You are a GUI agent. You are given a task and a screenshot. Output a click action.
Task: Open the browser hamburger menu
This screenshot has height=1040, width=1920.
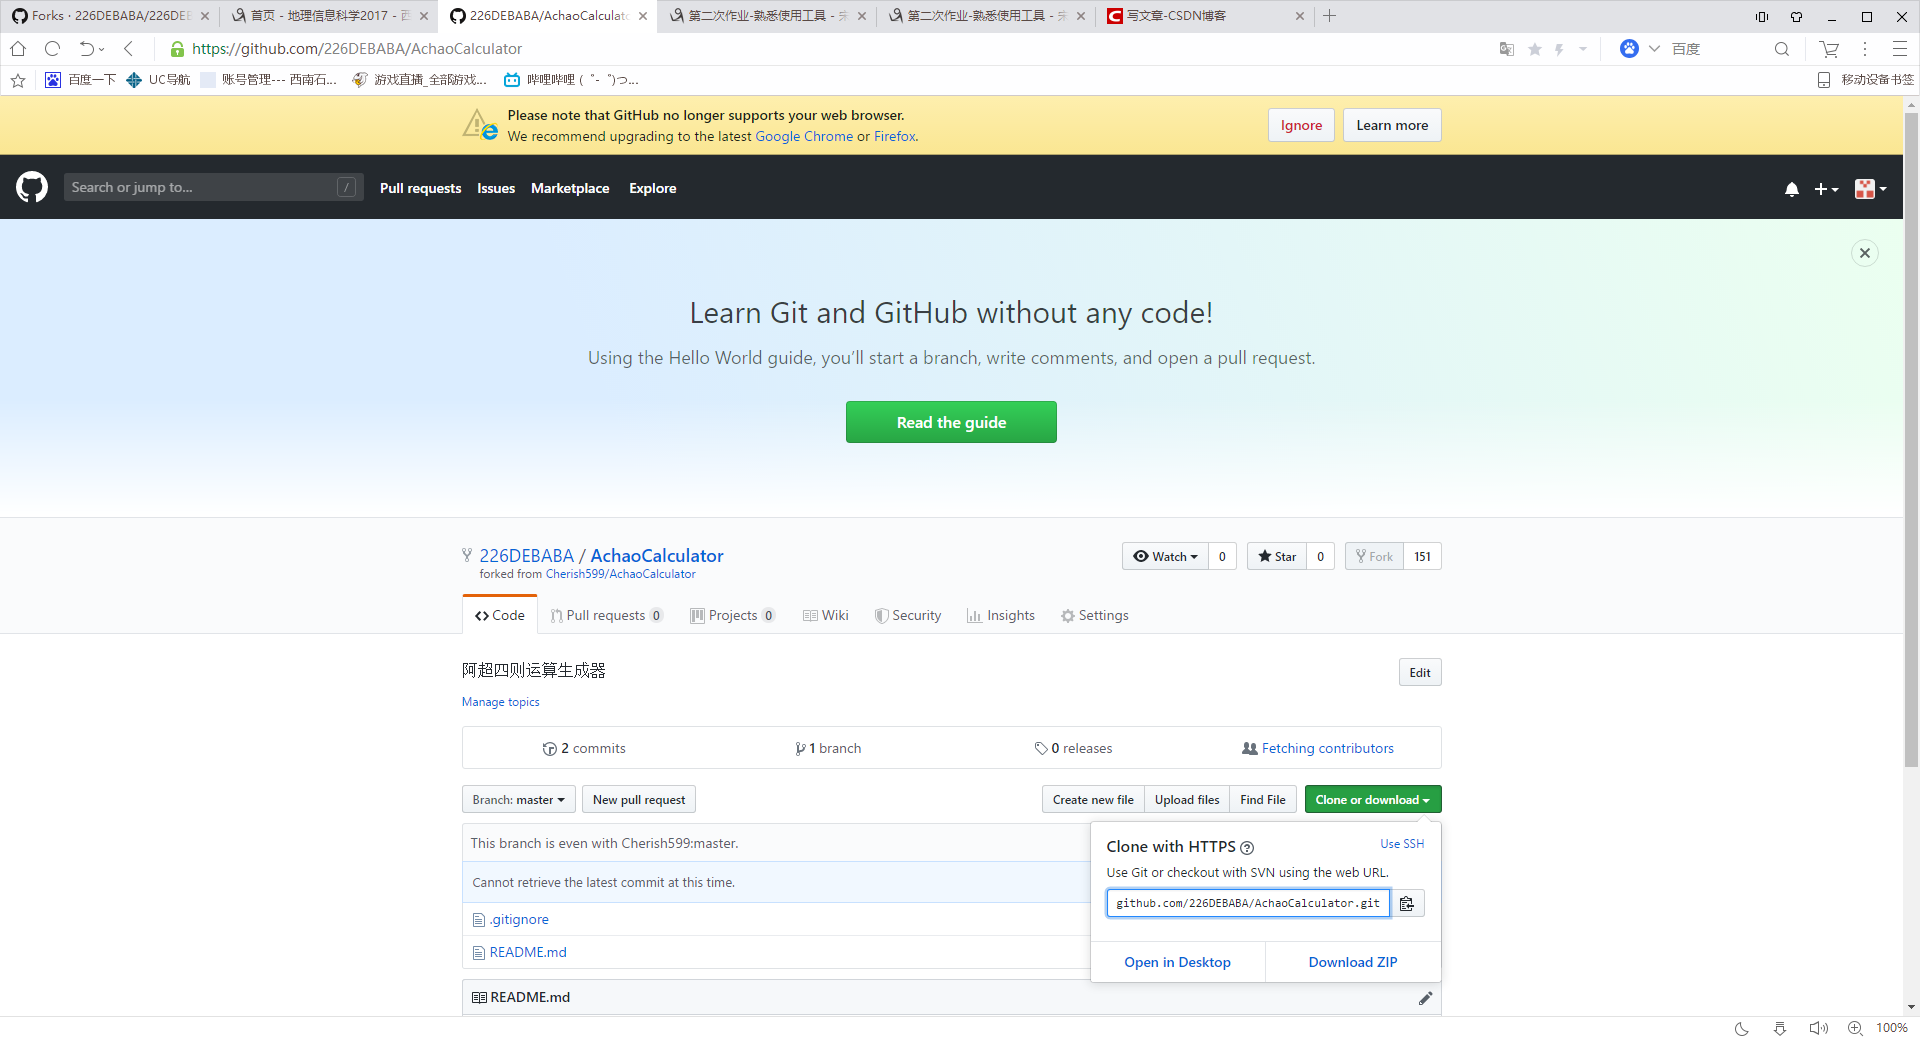(1900, 49)
